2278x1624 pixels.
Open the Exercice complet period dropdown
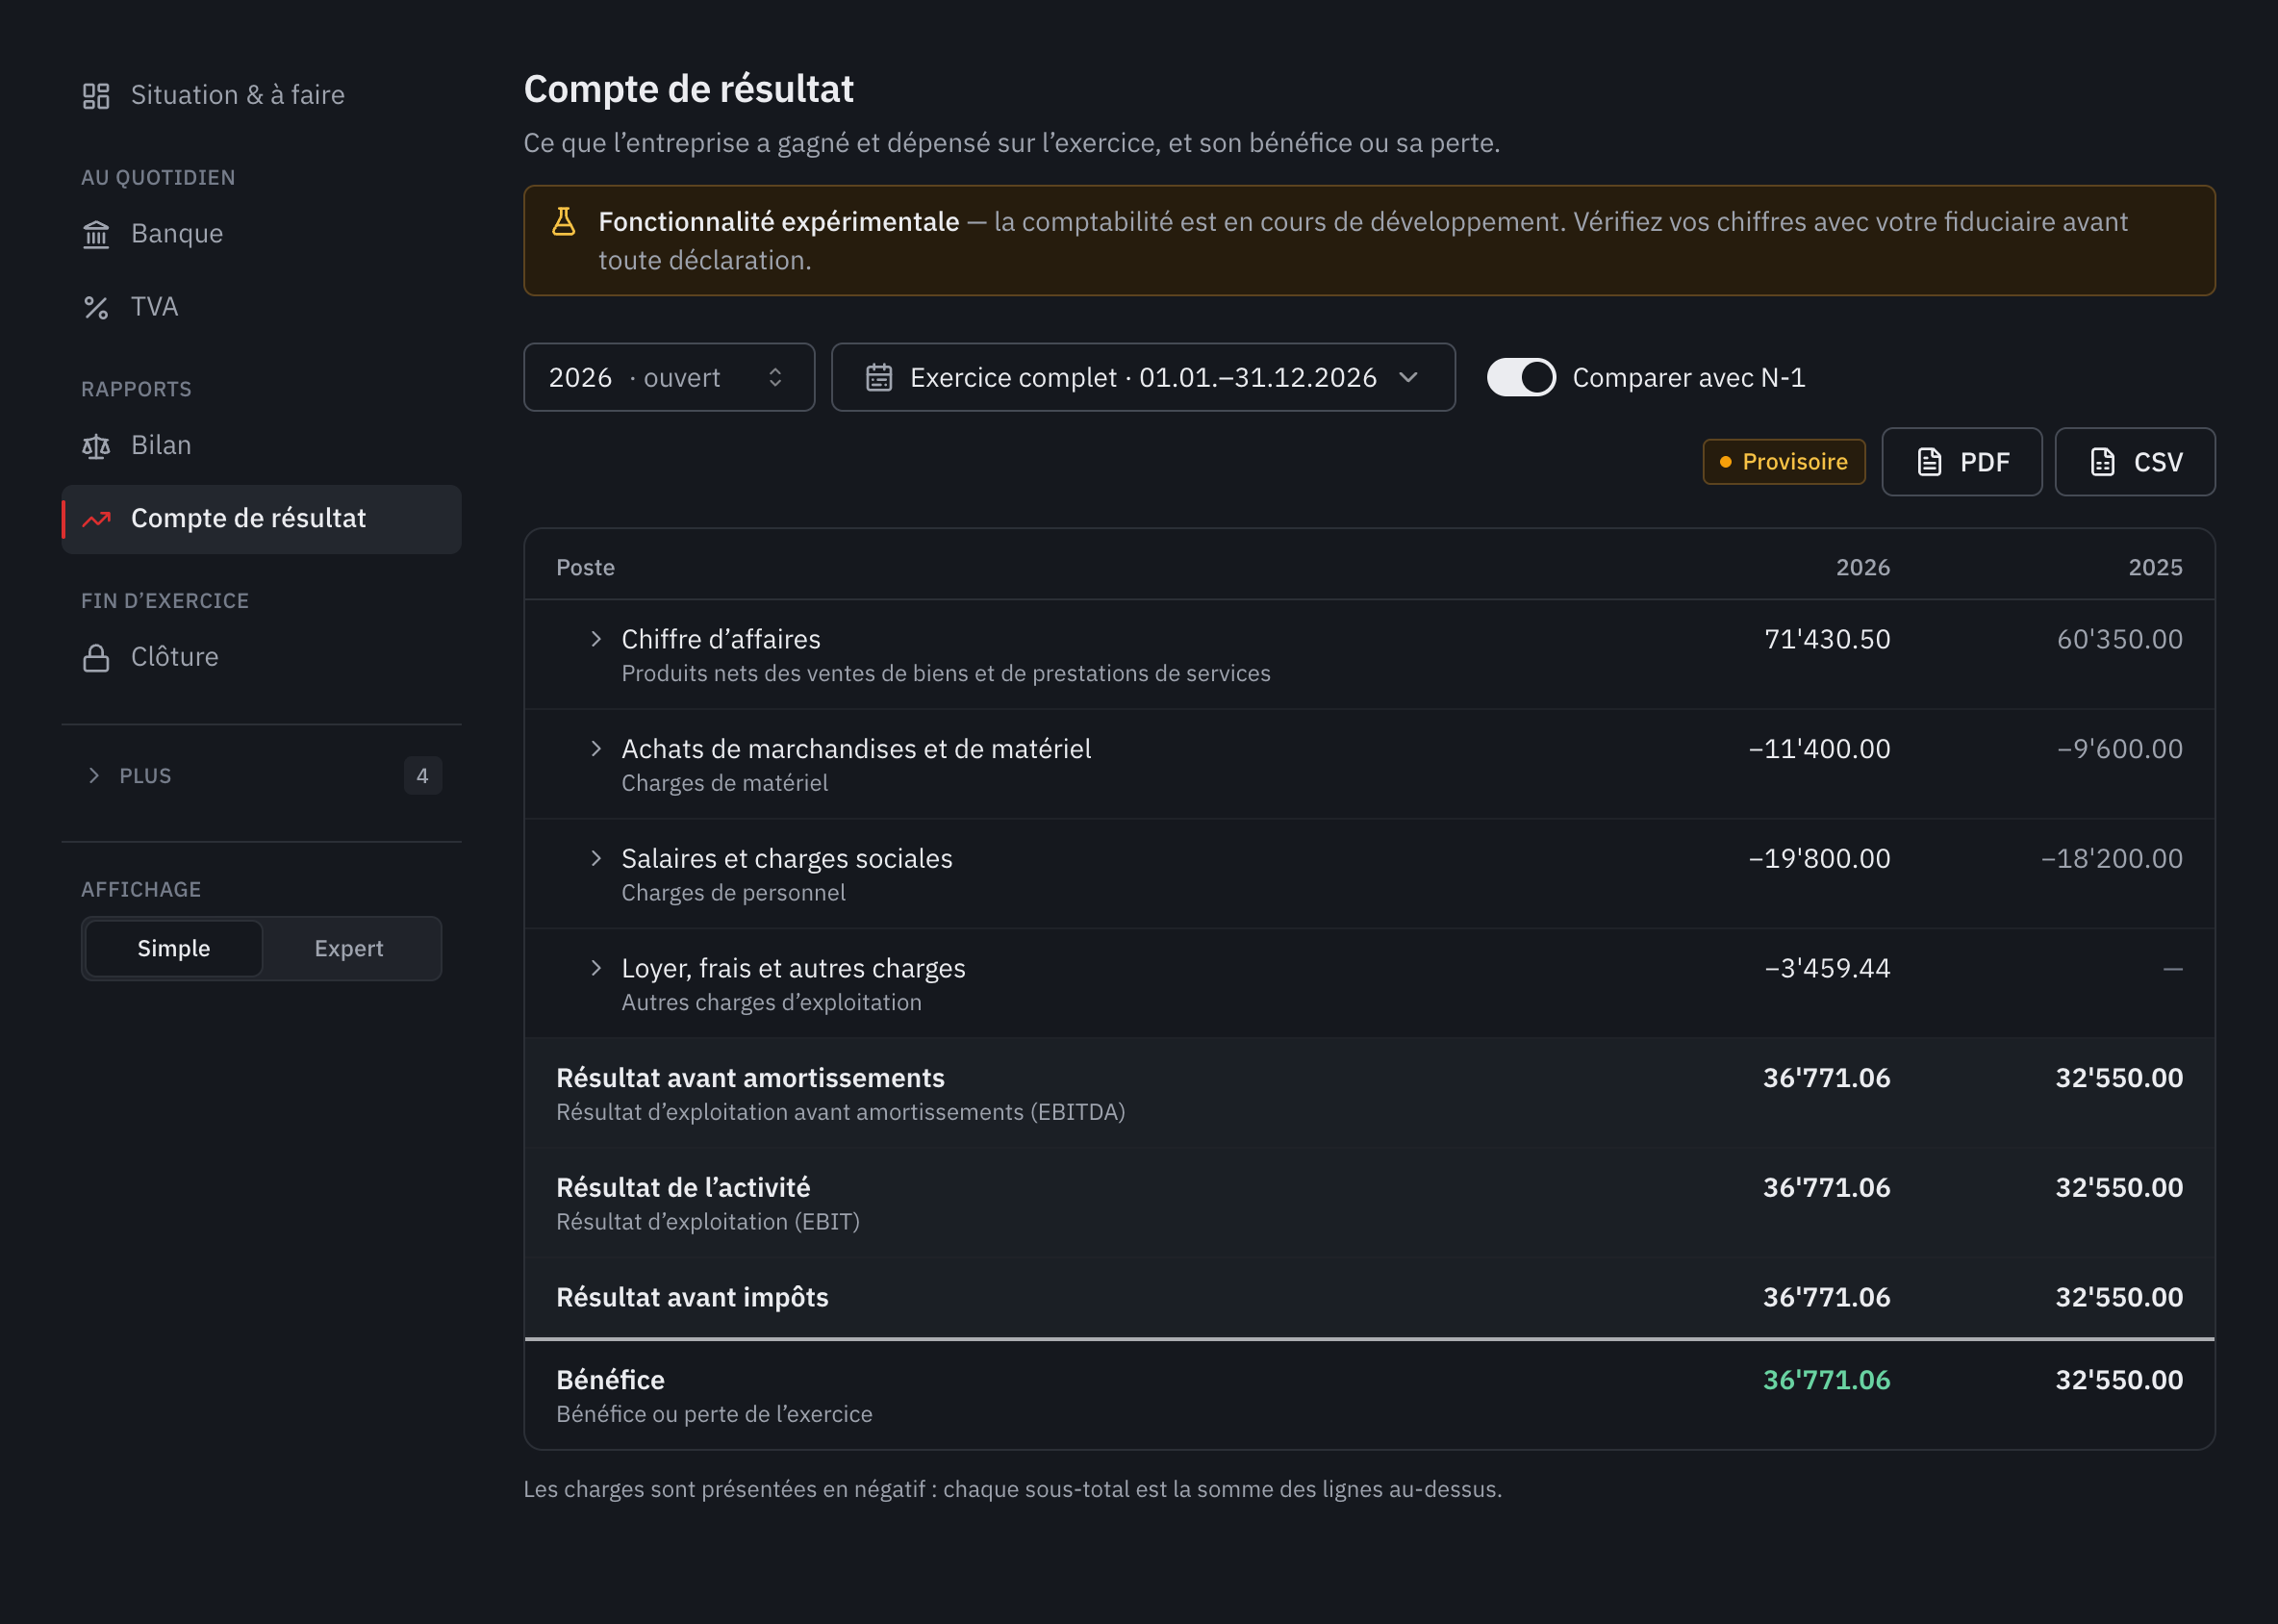click(x=1143, y=378)
